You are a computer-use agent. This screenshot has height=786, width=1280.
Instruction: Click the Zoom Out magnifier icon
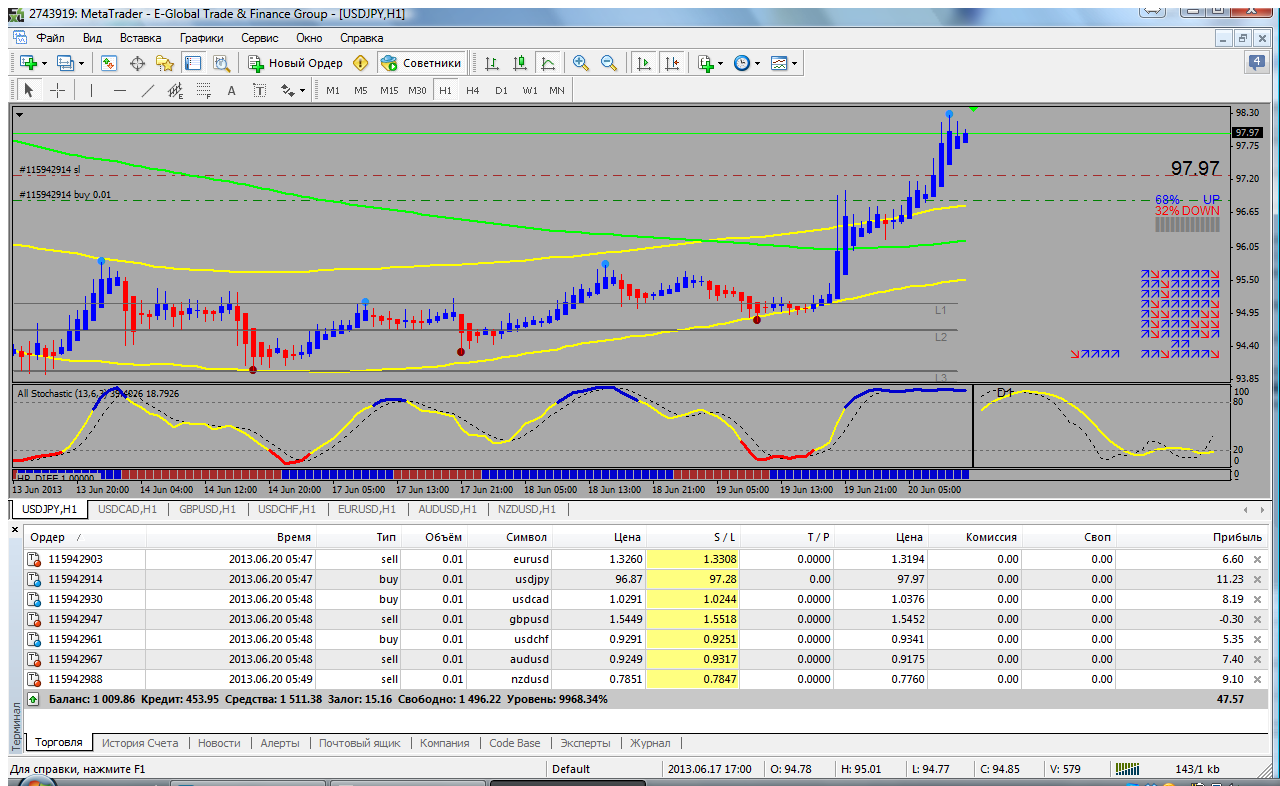click(x=608, y=63)
